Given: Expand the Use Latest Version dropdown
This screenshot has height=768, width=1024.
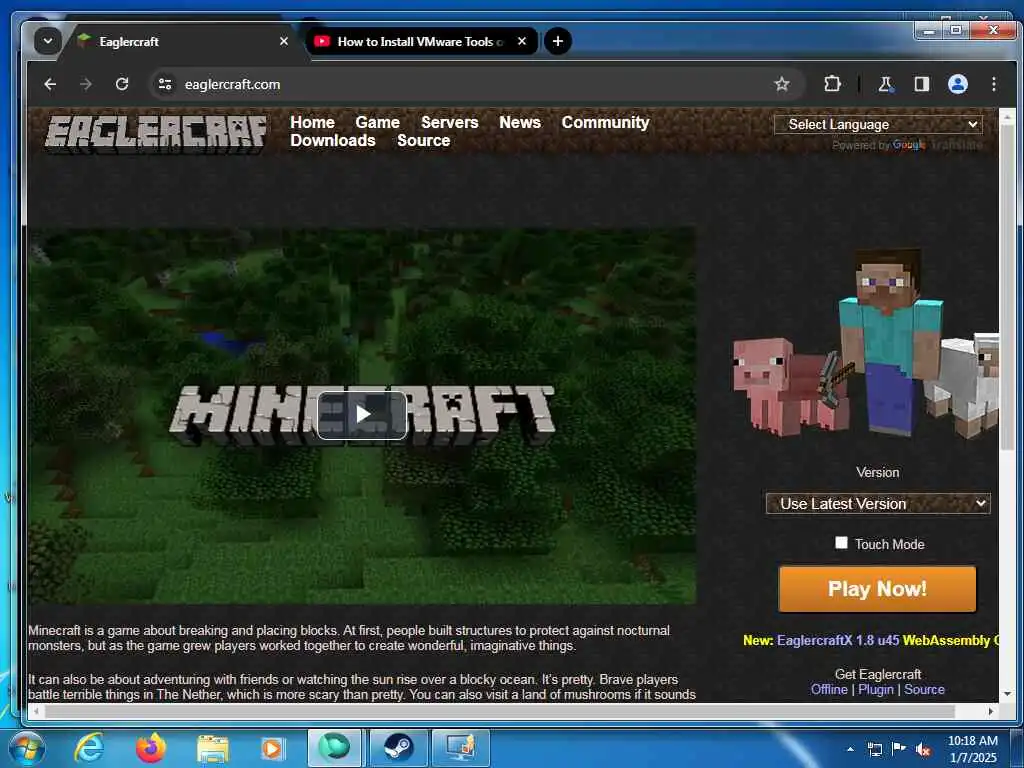Looking at the screenshot, I should 878,504.
